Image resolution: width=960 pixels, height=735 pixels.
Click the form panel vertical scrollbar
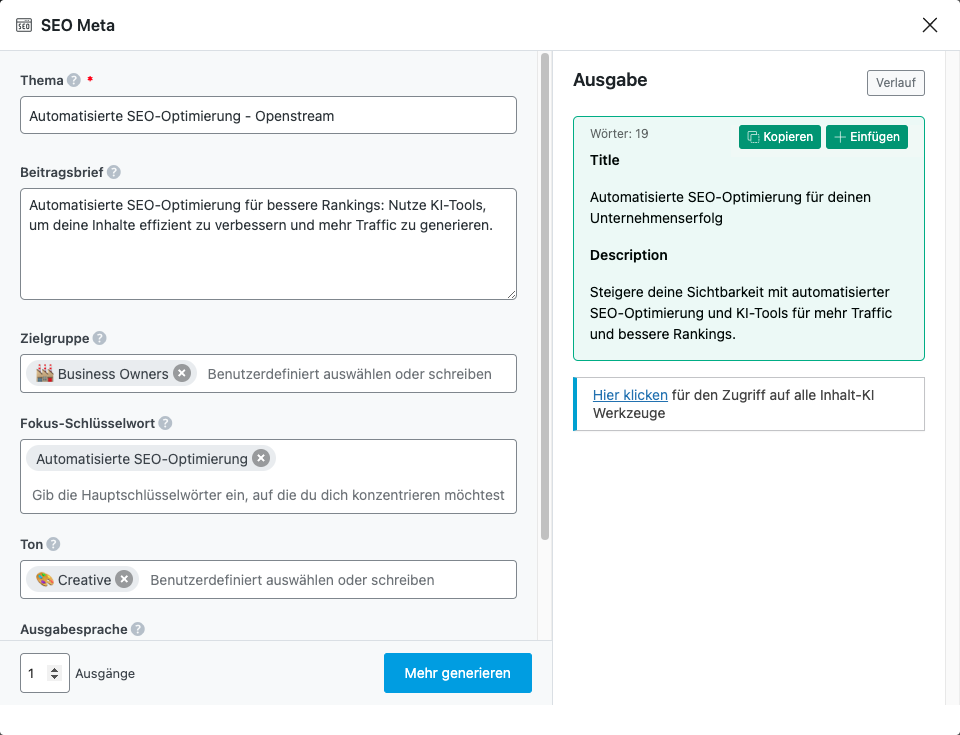545,300
